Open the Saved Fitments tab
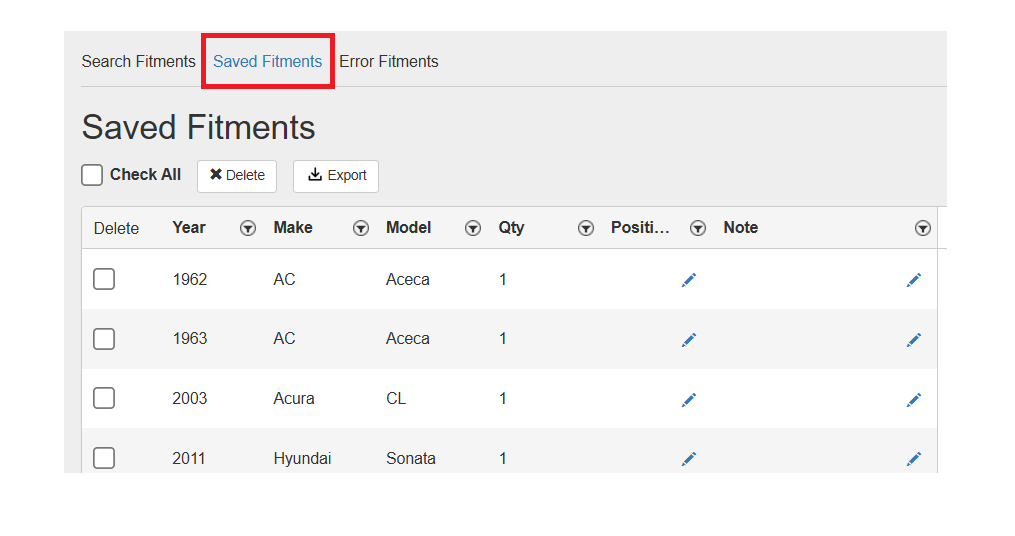The width and height of the screenshot is (1015, 536). point(267,61)
